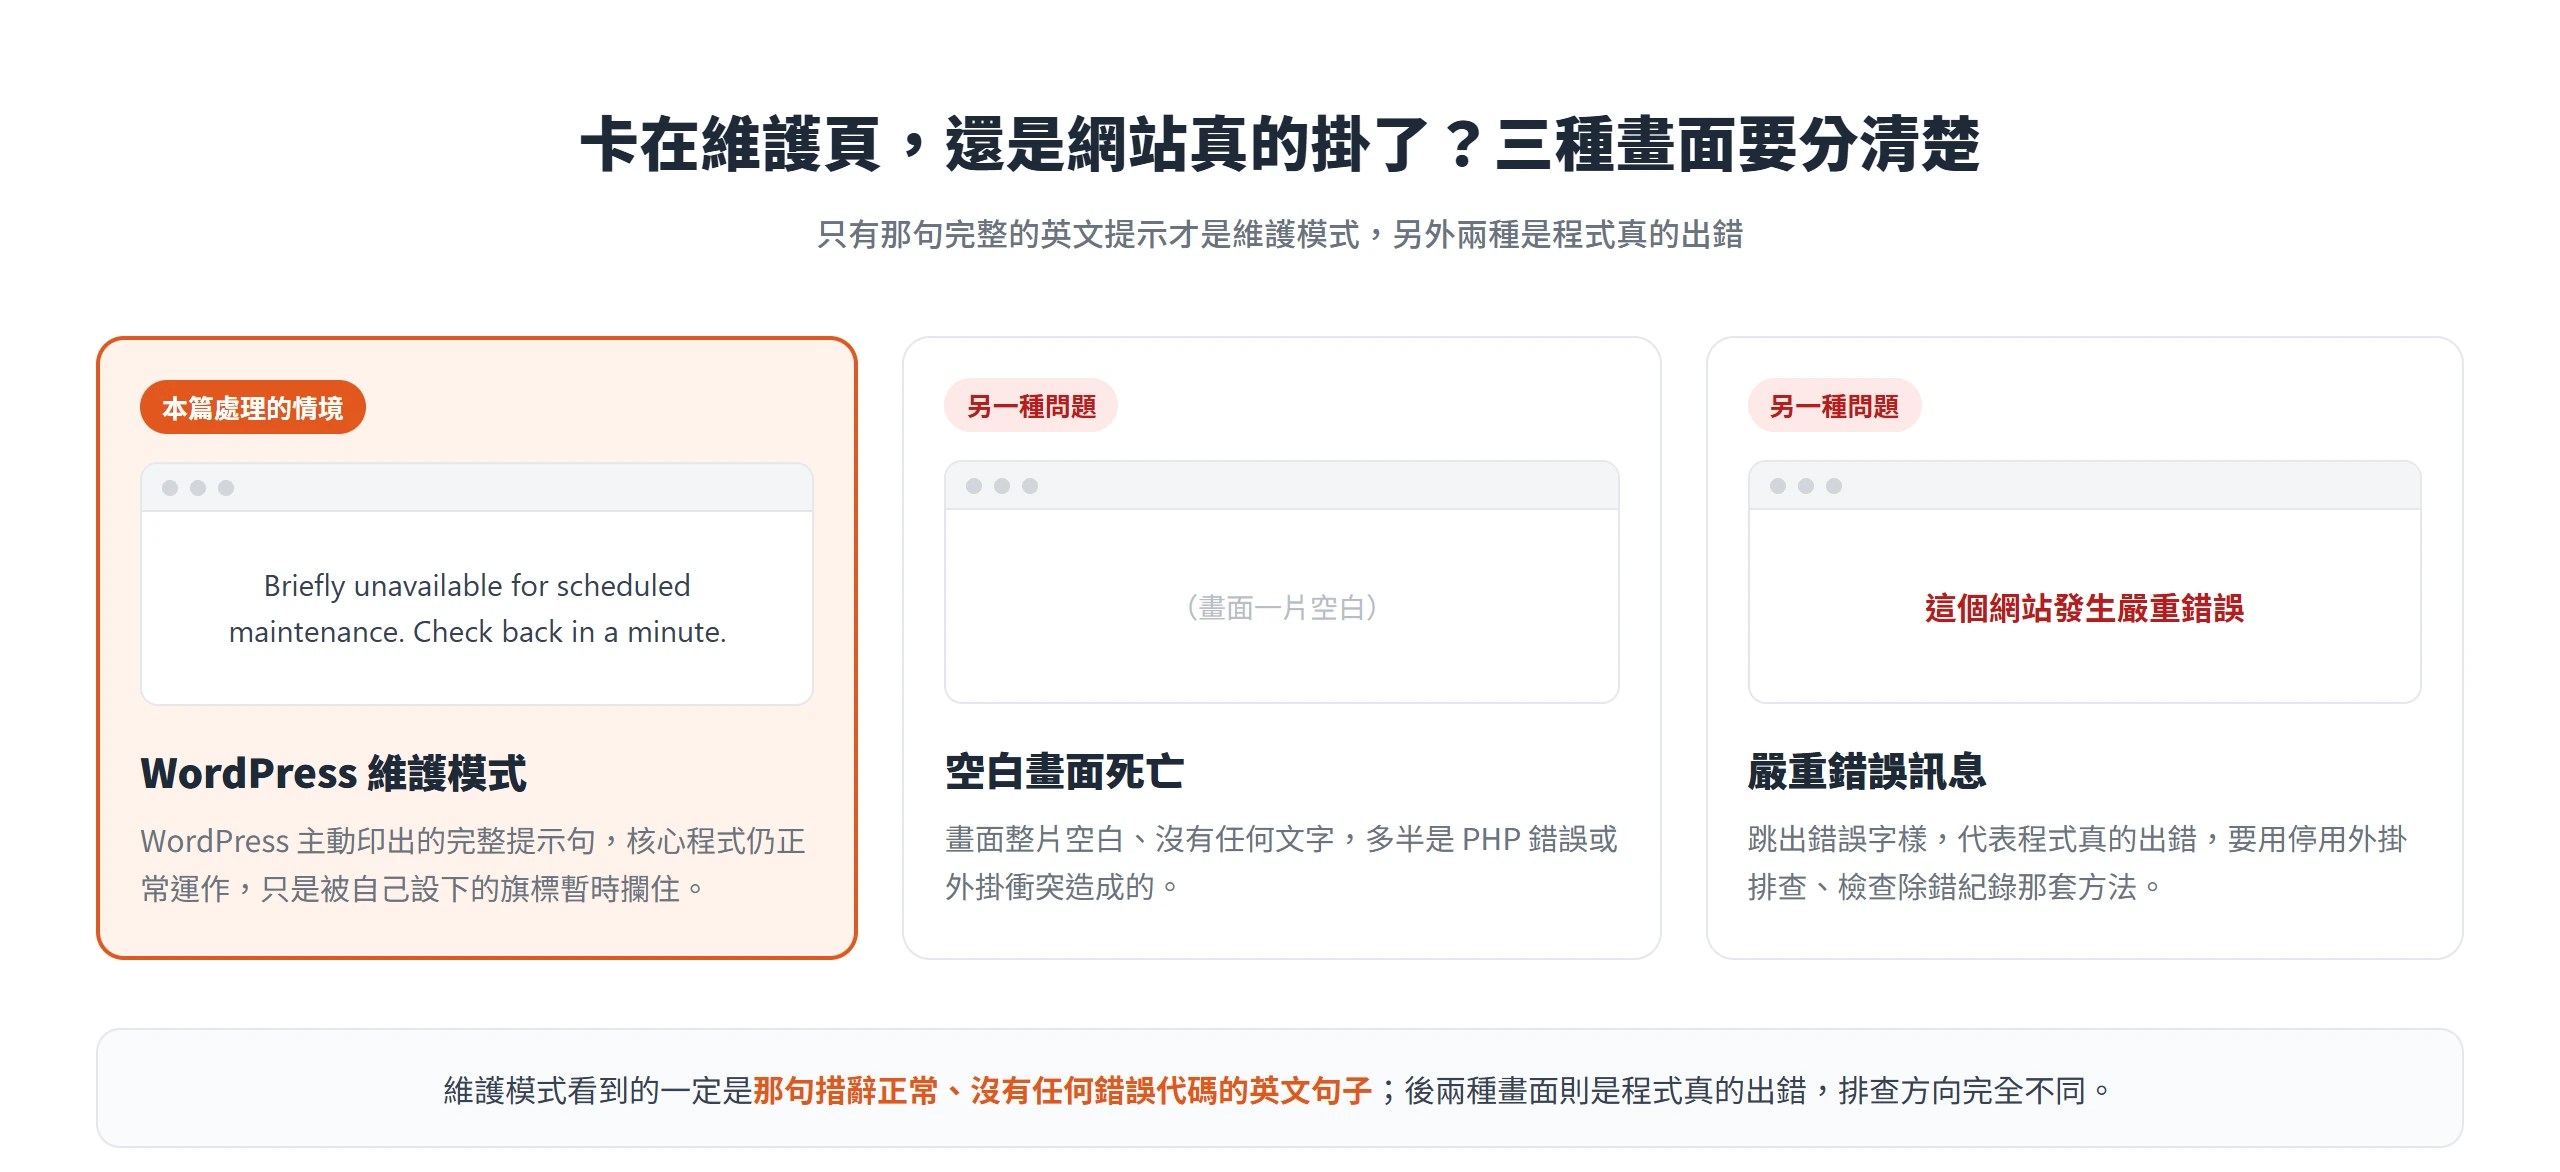2560x1172 pixels.
Task: Click the card title 嚴重錯誤訊息
Action: [1867, 771]
